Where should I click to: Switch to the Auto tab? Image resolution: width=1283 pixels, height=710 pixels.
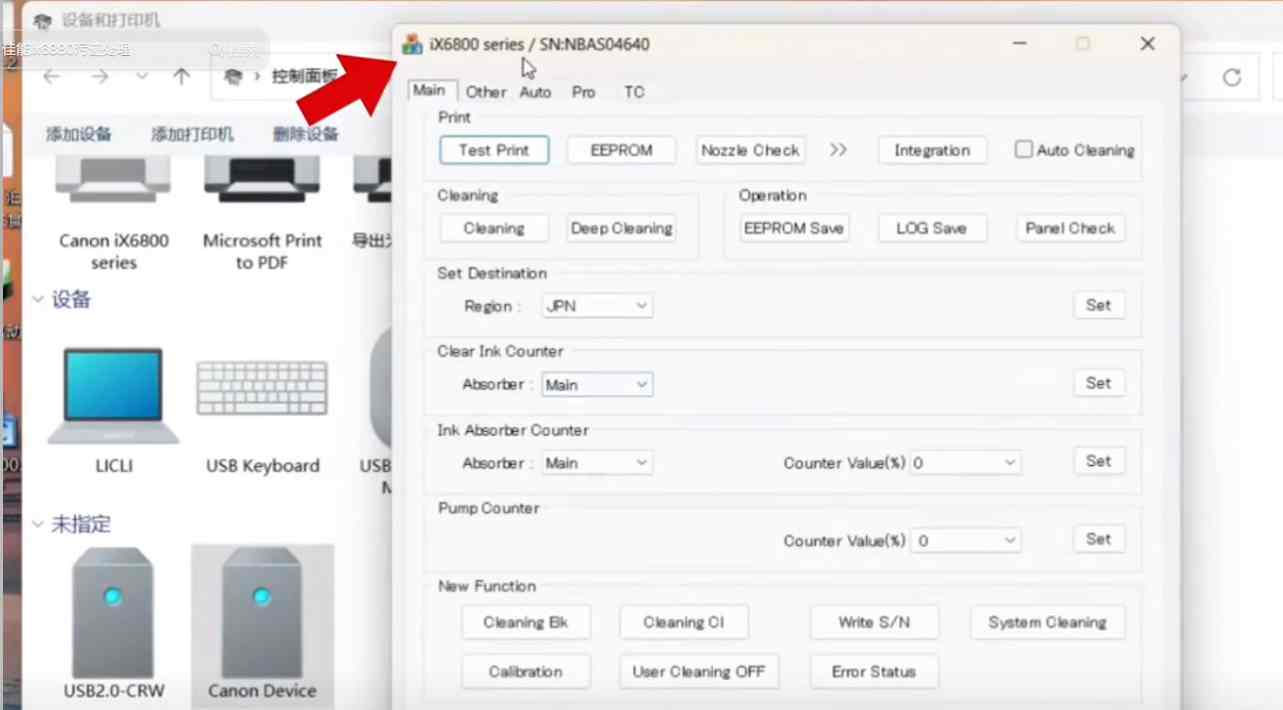536,92
